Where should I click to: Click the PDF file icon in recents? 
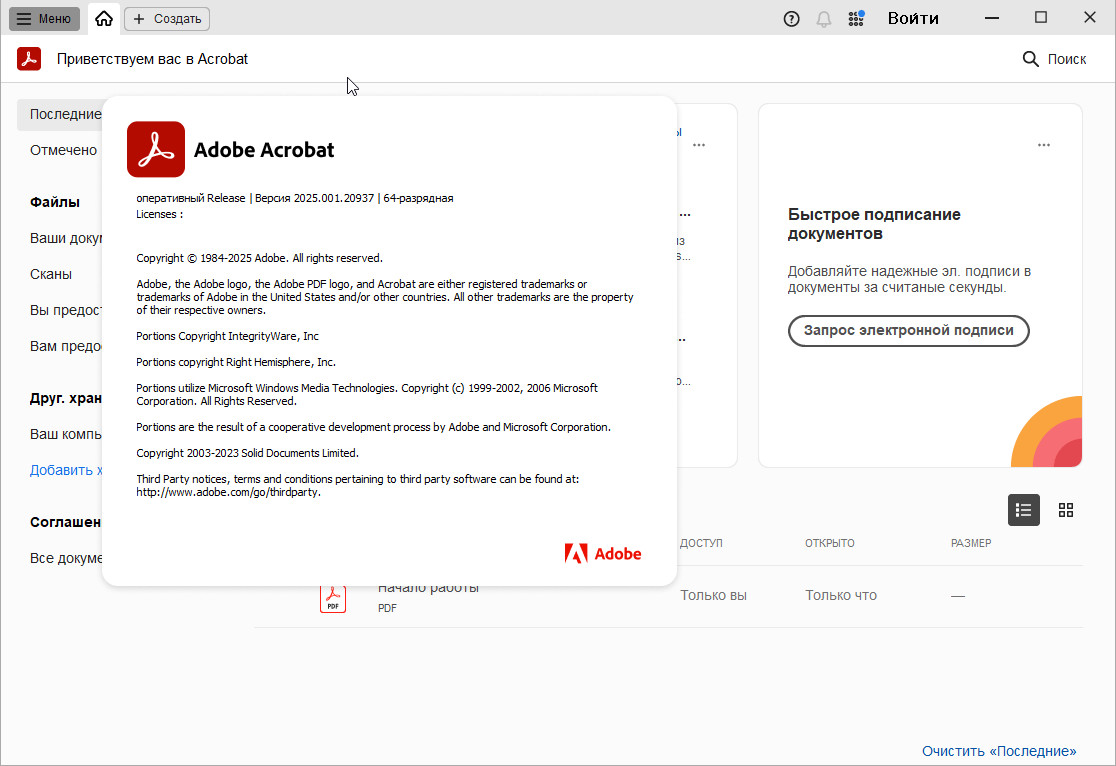pos(333,598)
